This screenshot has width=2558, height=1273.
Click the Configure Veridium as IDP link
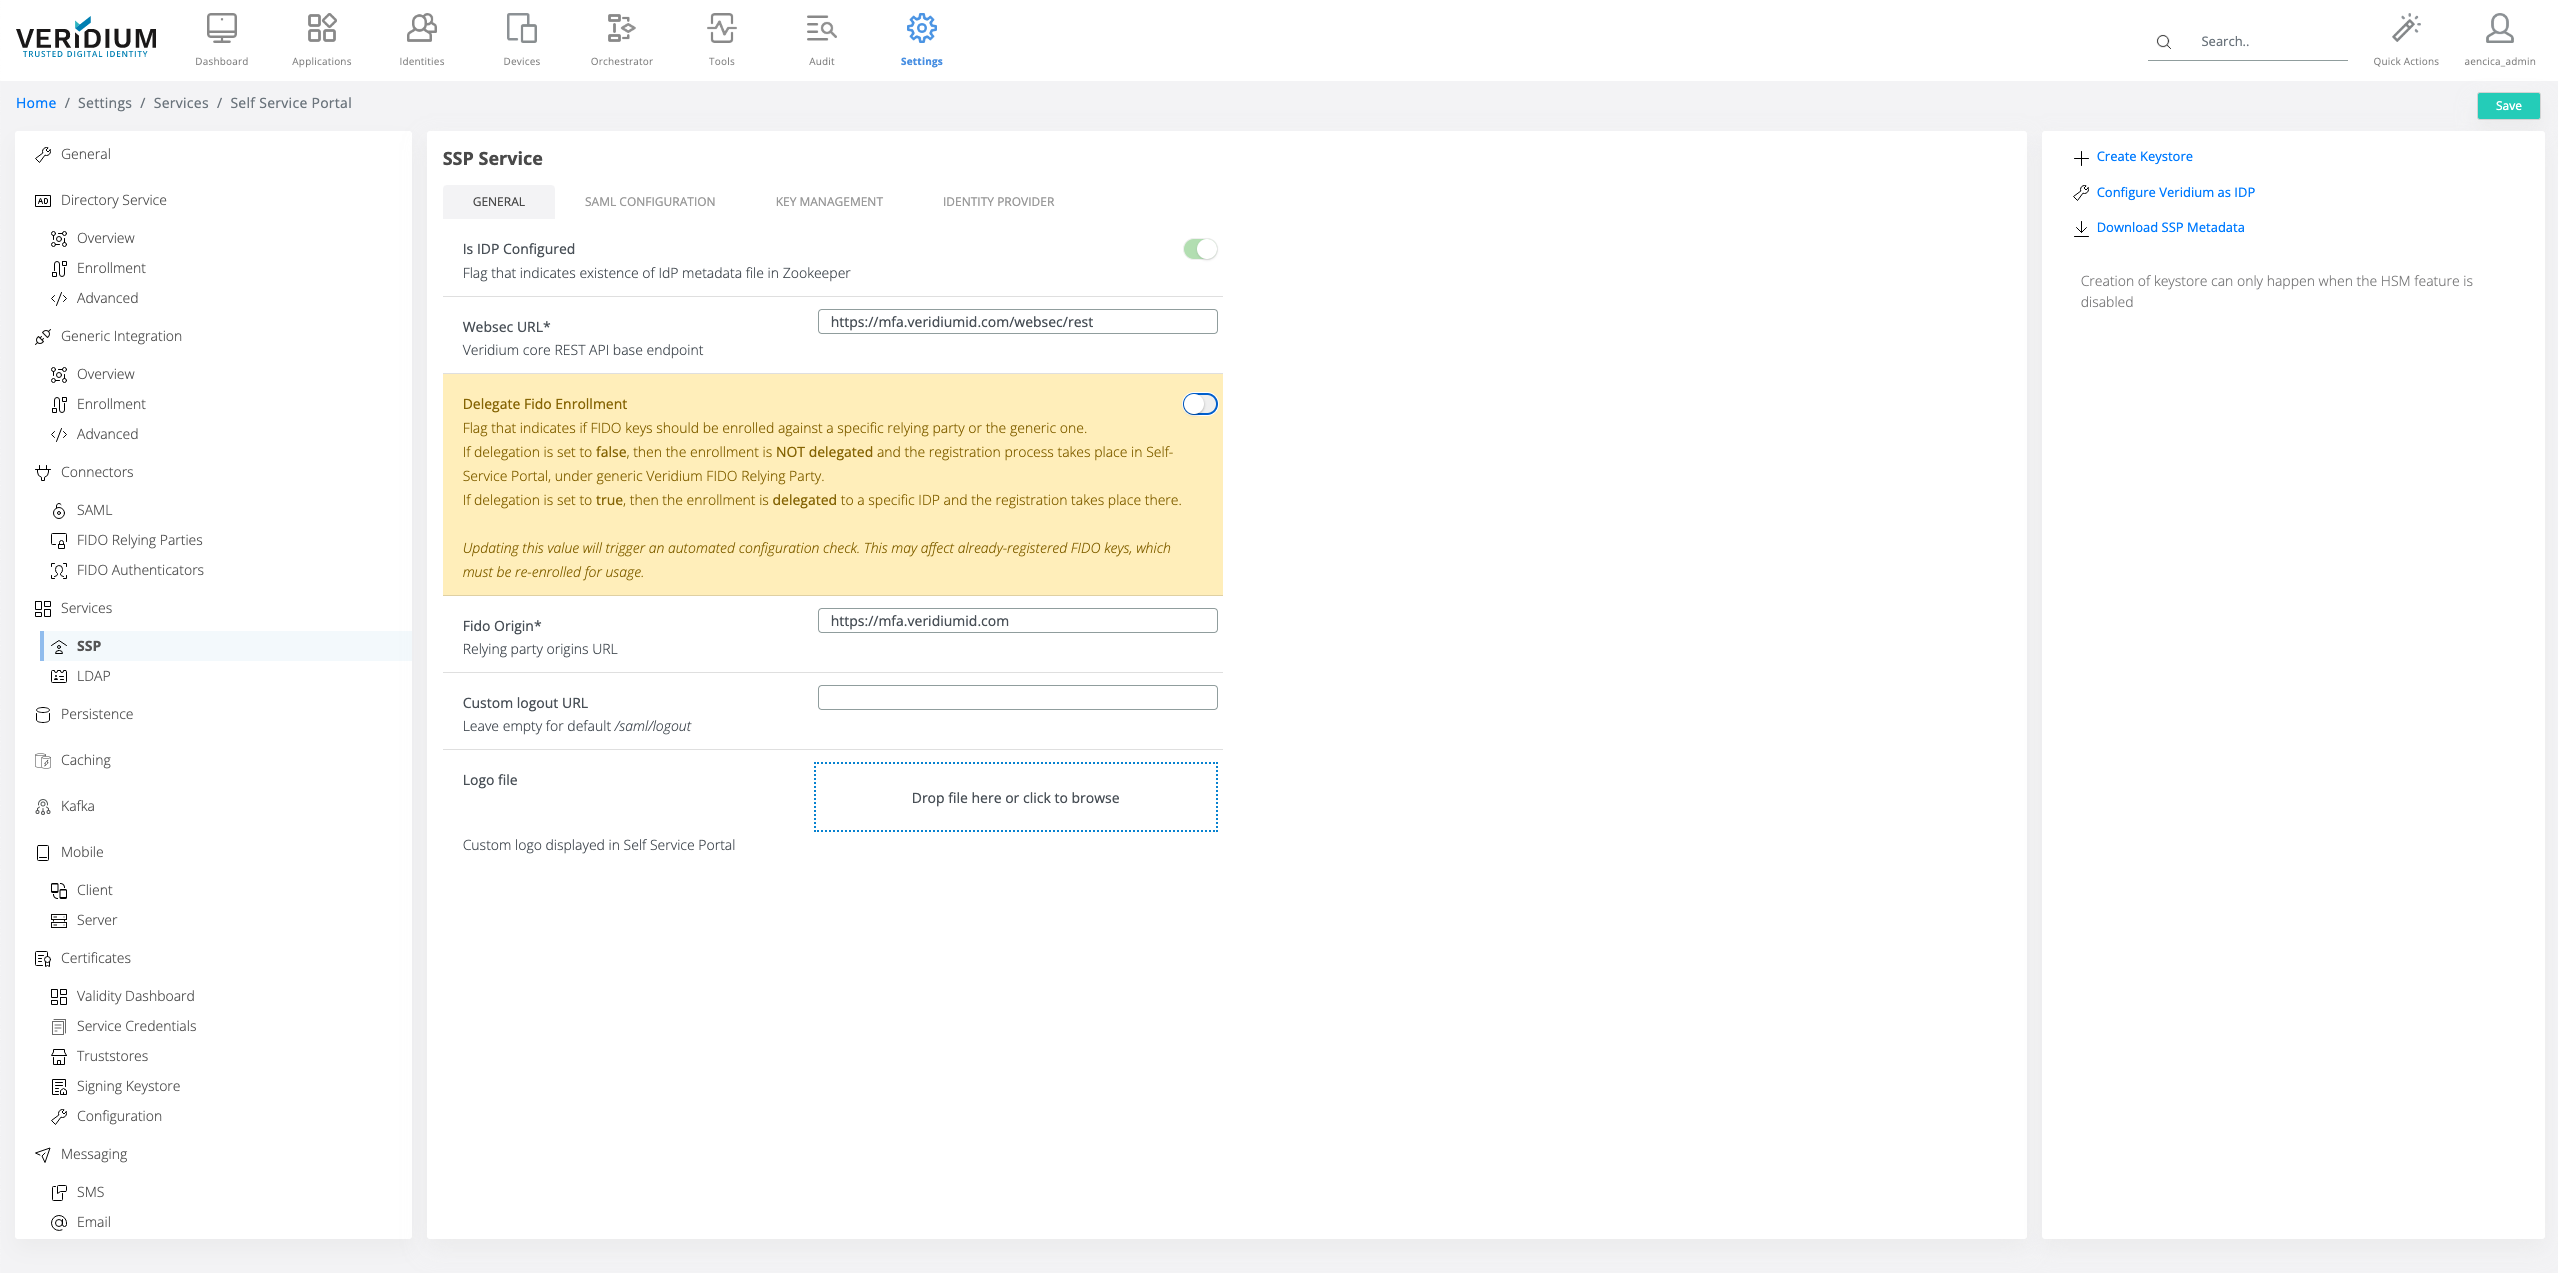pyautogui.click(x=2175, y=192)
